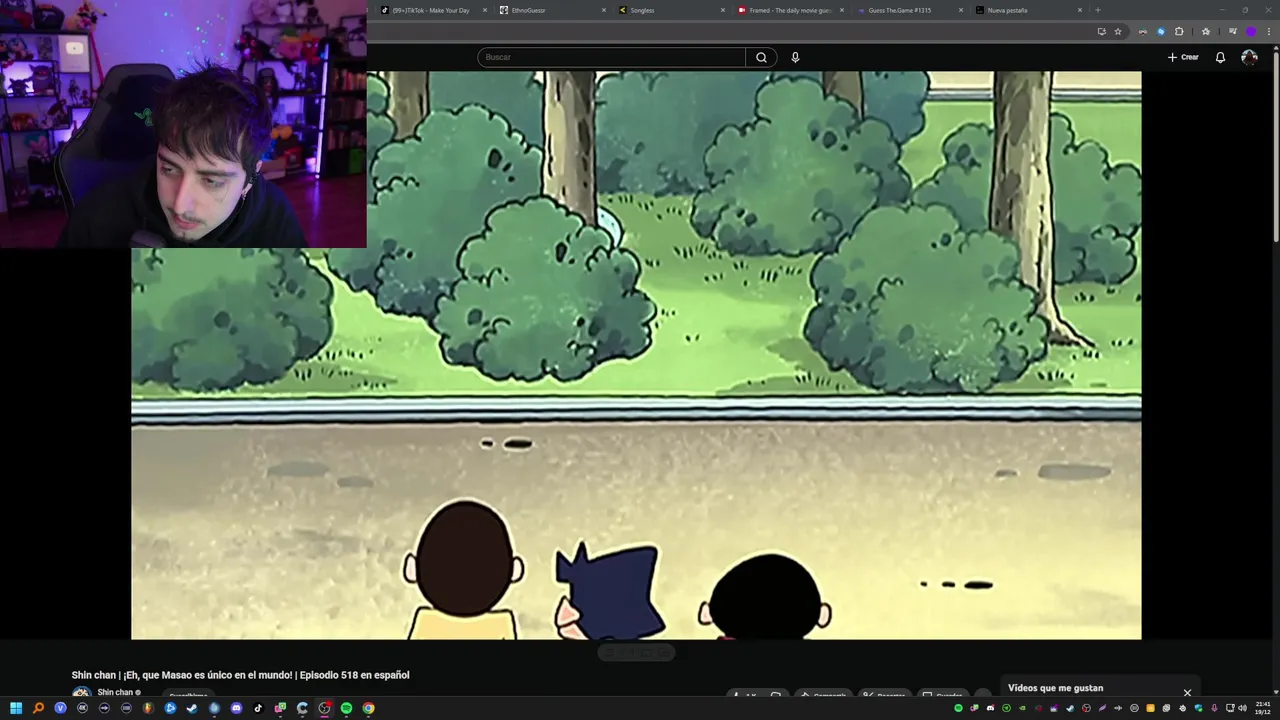Open OBS Studio from the taskbar

(325, 708)
